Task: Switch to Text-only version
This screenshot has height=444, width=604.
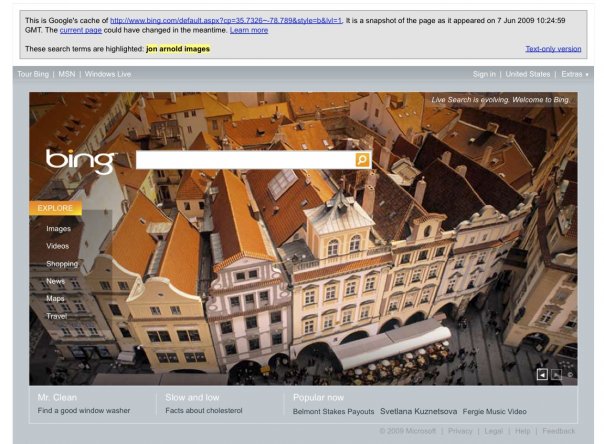Action: [553, 49]
